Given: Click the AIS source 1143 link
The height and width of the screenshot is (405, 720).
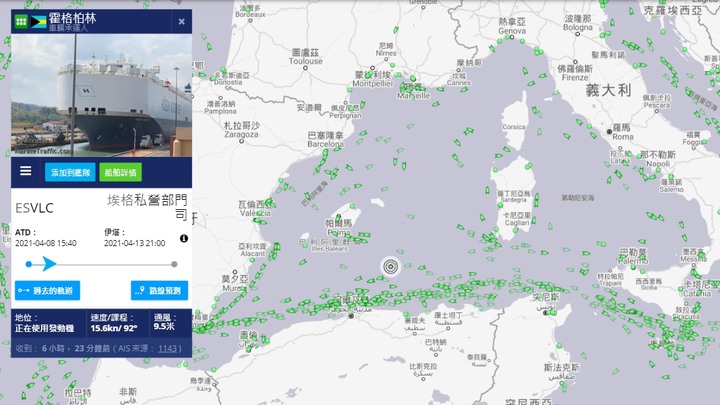Looking at the screenshot, I should pos(167,349).
